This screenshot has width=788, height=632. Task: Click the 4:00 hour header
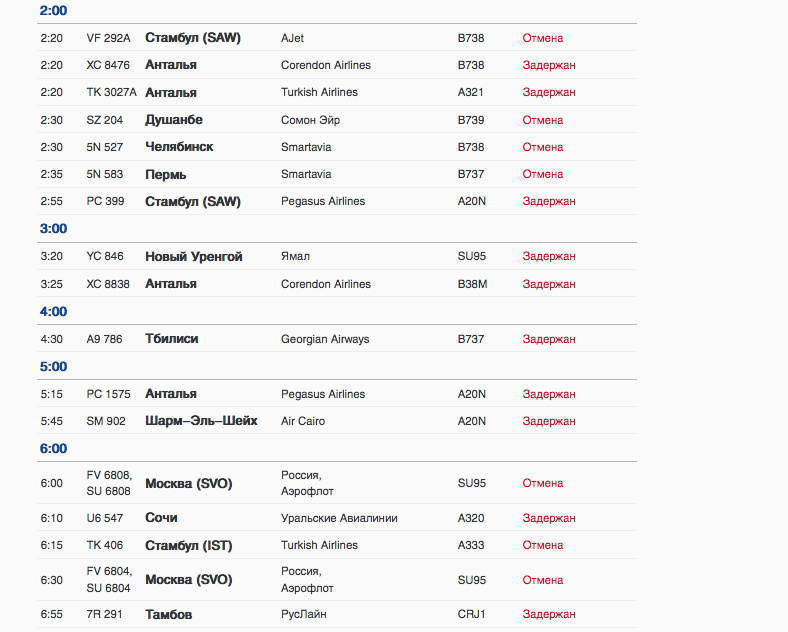coord(53,311)
